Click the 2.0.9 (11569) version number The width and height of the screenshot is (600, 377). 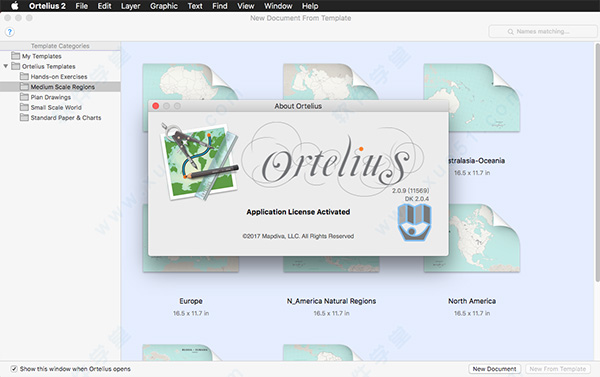pos(410,191)
